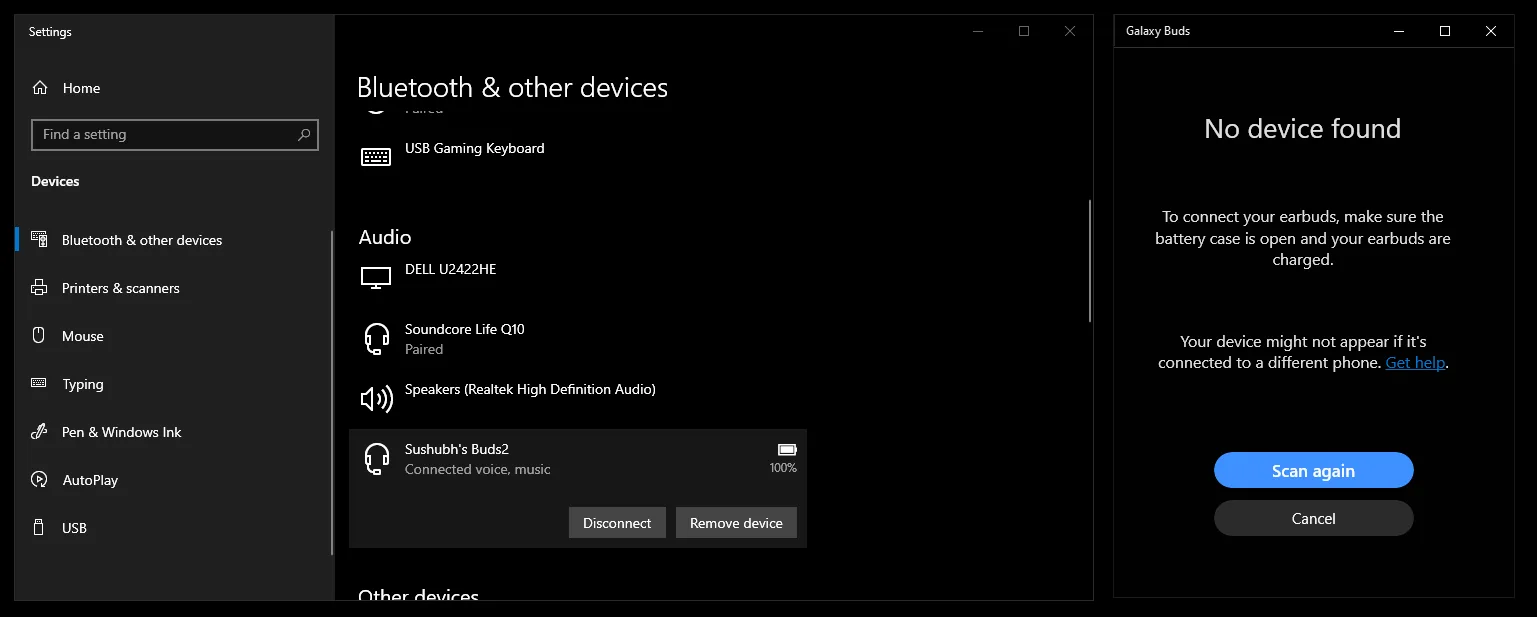
Task: Click the Realtek Speakers volume icon
Action: (376, 399)
